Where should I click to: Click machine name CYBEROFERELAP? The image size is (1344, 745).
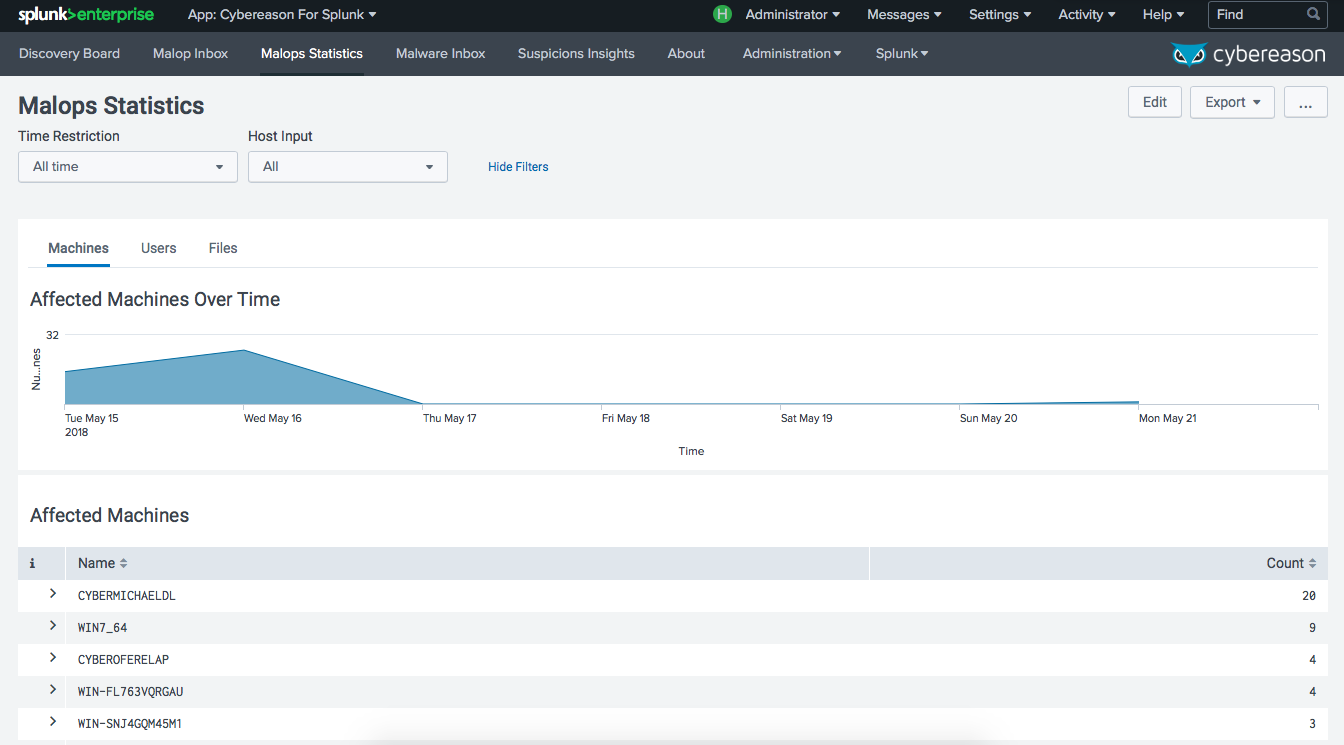(124, 660)
